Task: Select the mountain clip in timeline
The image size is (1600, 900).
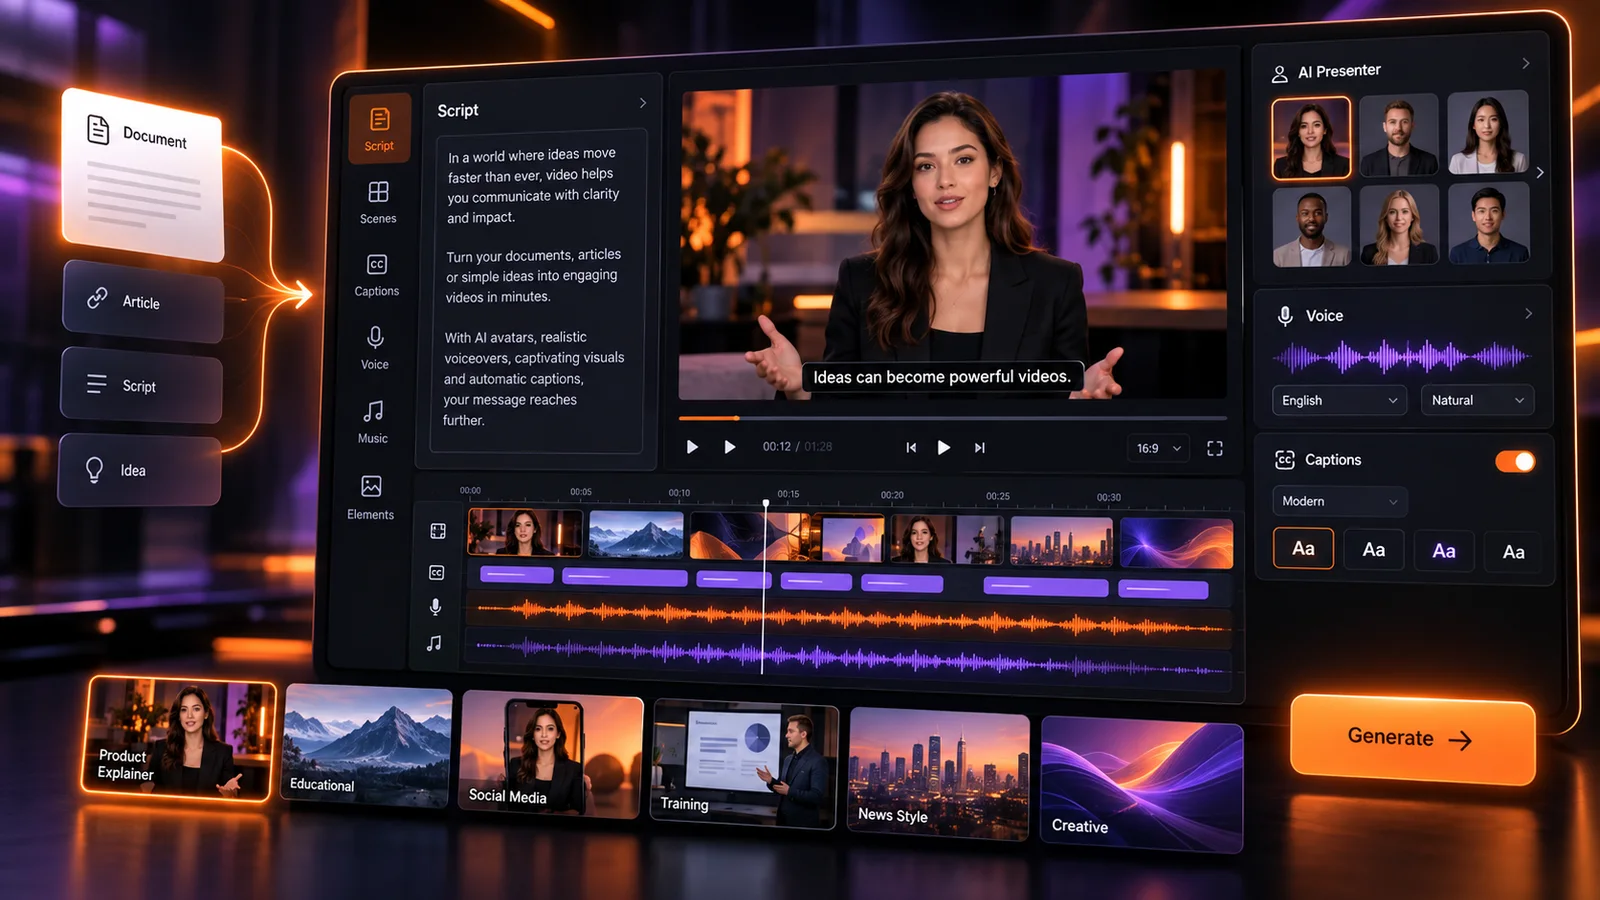Action: 636,534
